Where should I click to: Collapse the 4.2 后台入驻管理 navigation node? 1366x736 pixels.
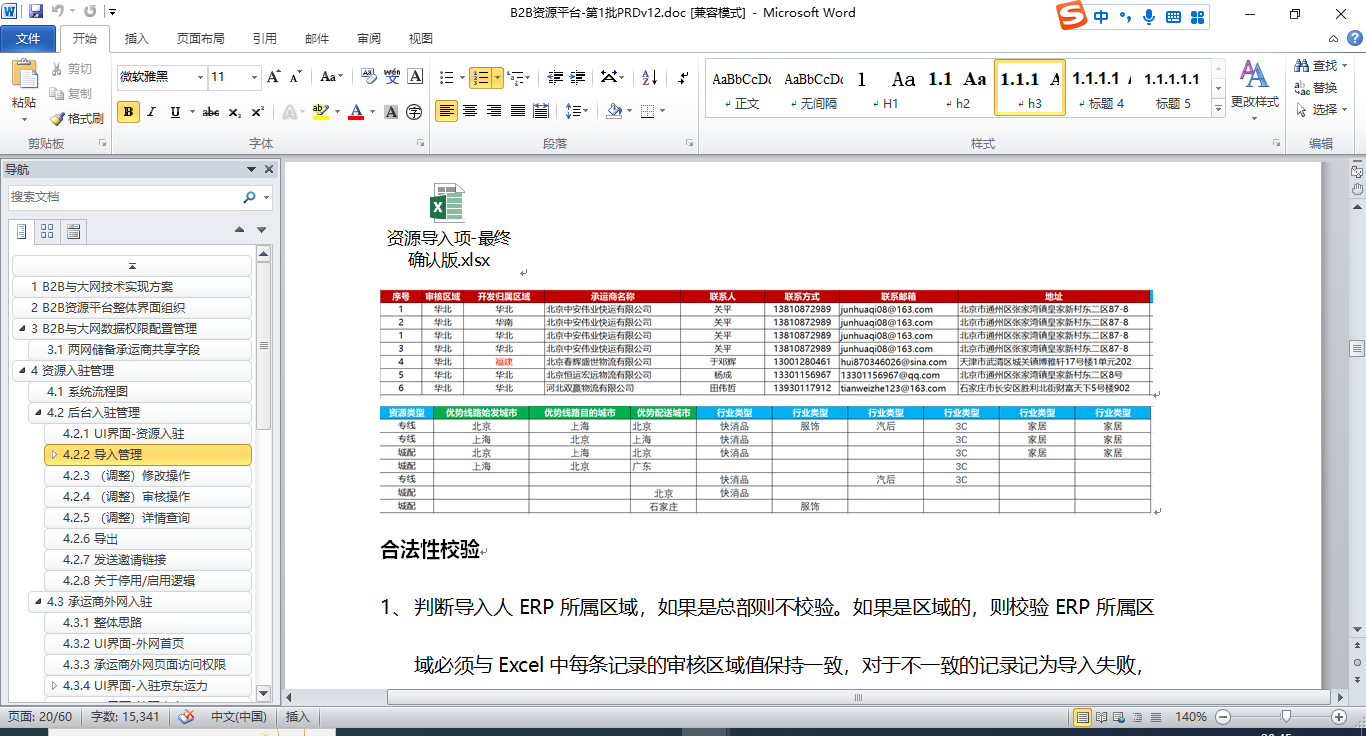pos(38,413)
